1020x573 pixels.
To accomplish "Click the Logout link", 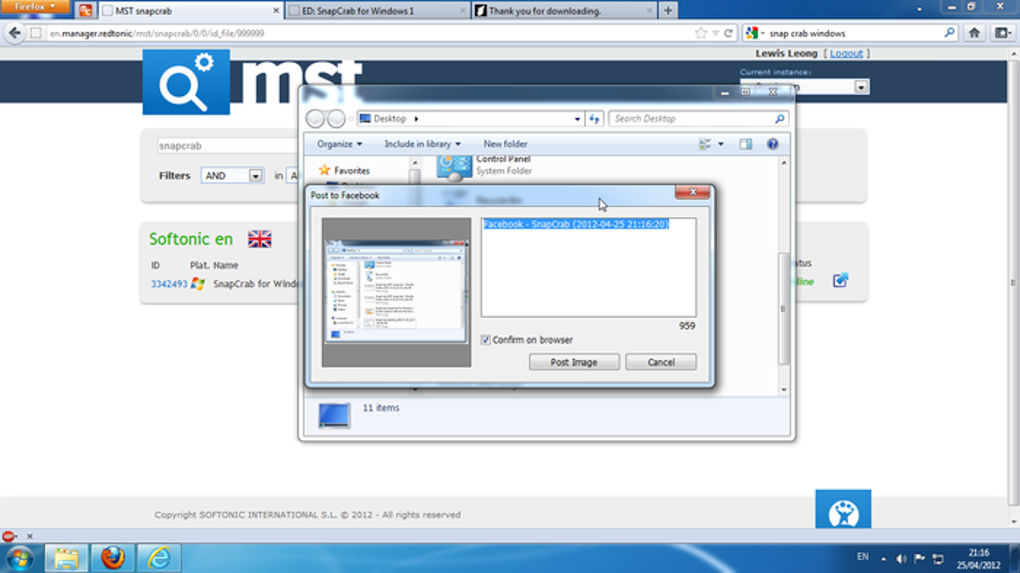I will [x=846, y=53].
